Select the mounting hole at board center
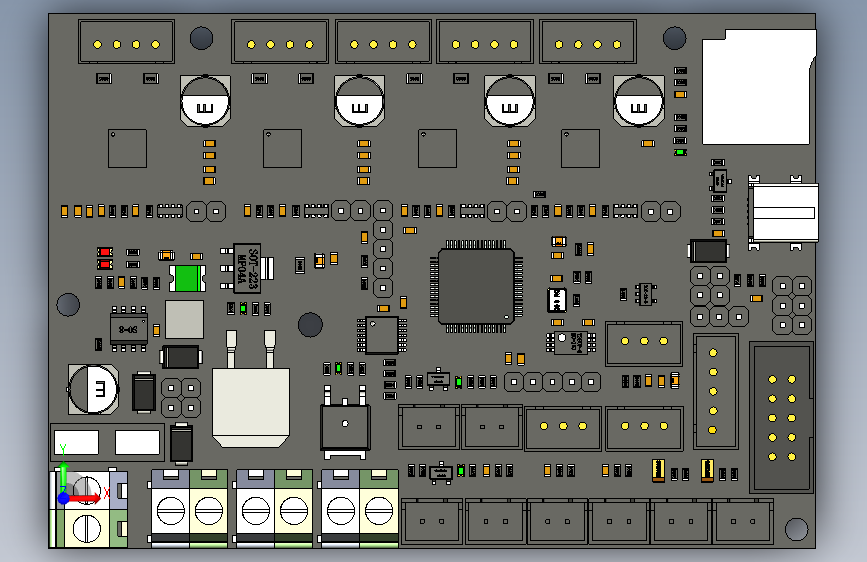Image resolution: width=867 pixels, height=562 pixels. click(x=310, y=325)
